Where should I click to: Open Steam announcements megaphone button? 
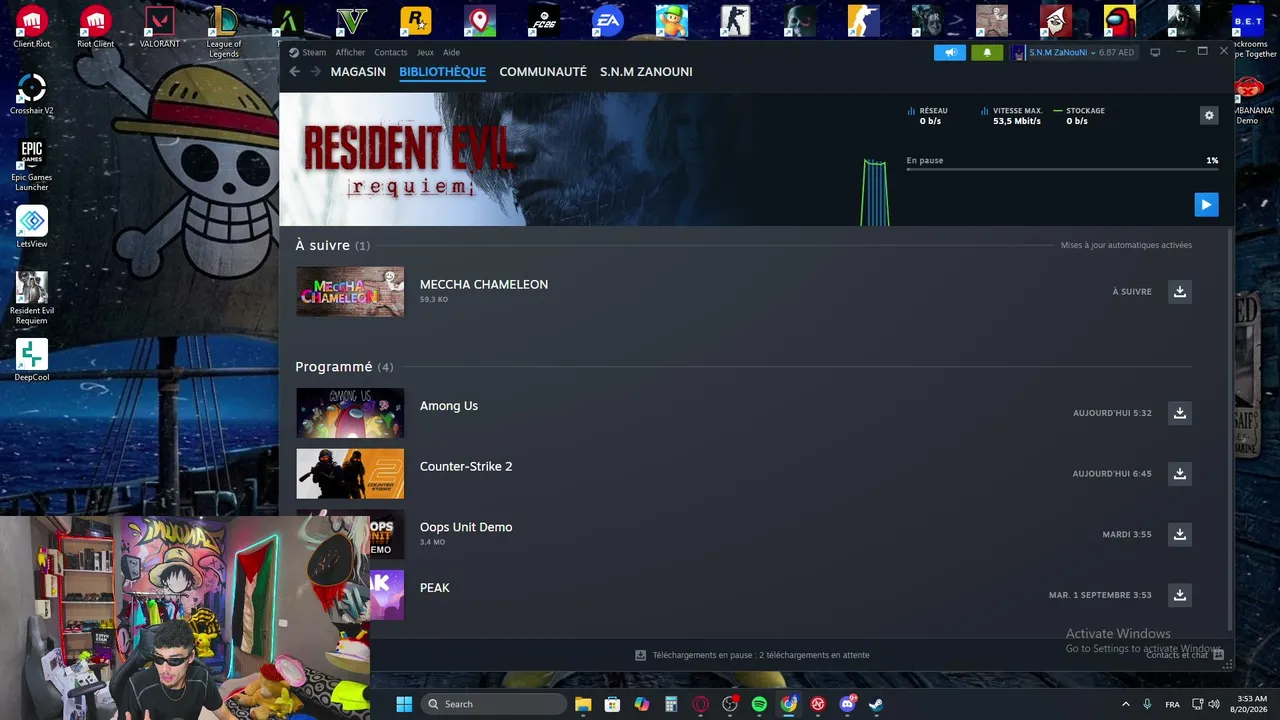point(950,52)
